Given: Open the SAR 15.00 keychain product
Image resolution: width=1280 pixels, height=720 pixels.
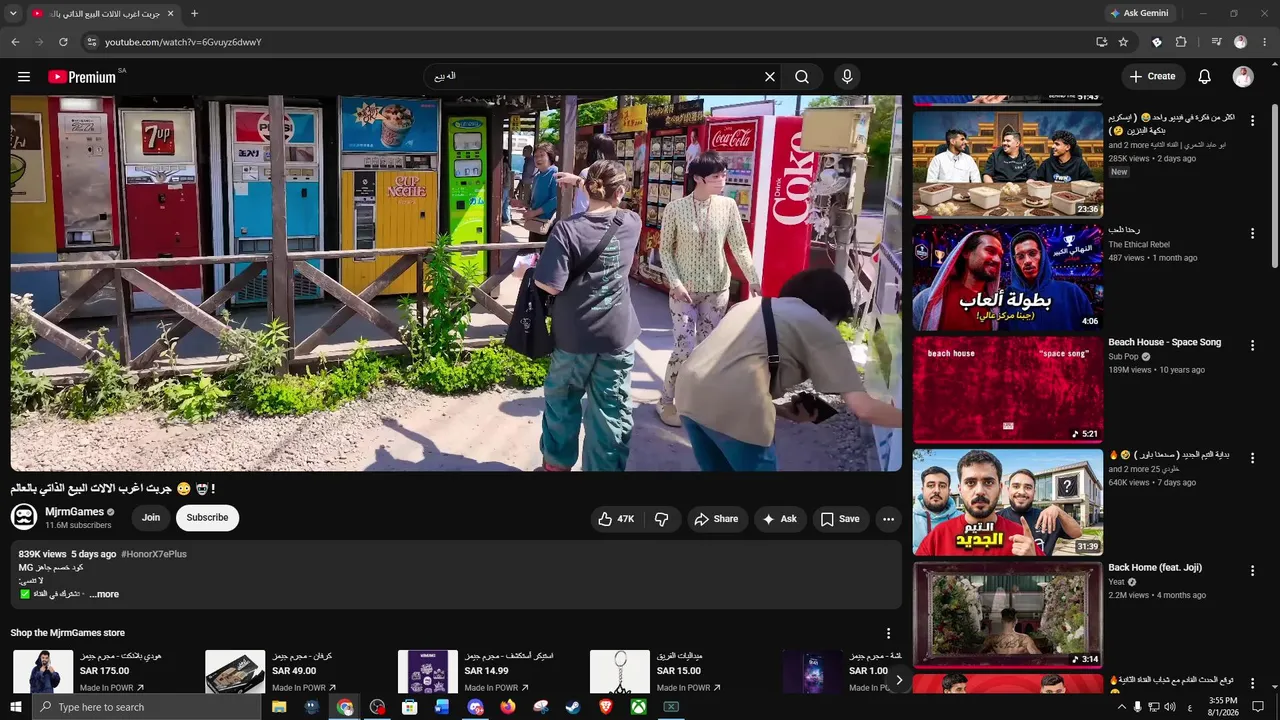Looking at the screenshot, I should (x=620, y=672).
